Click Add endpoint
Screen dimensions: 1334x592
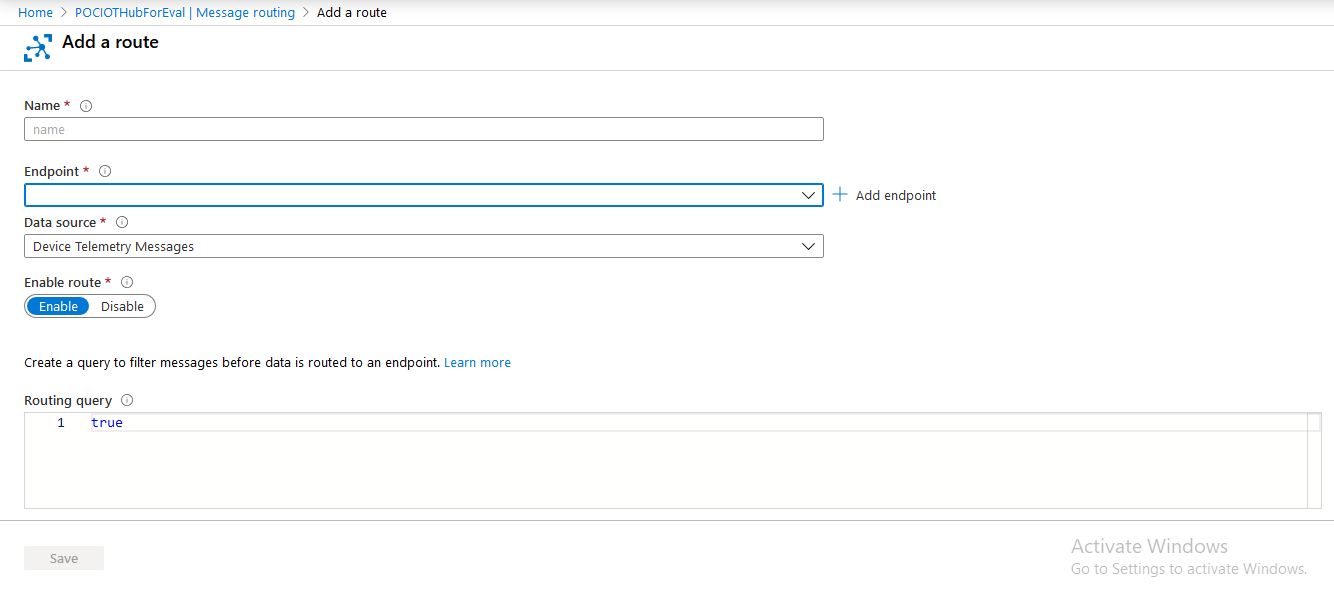895,195
